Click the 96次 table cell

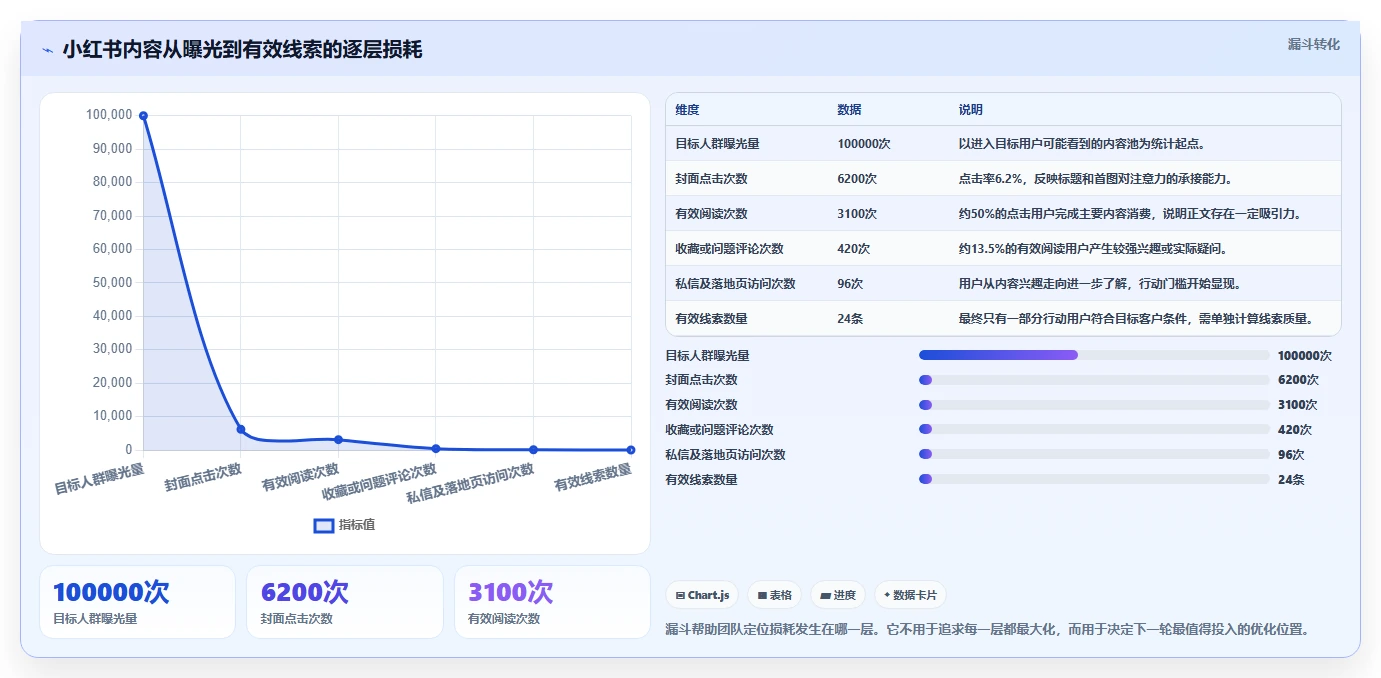pos(850,284)
